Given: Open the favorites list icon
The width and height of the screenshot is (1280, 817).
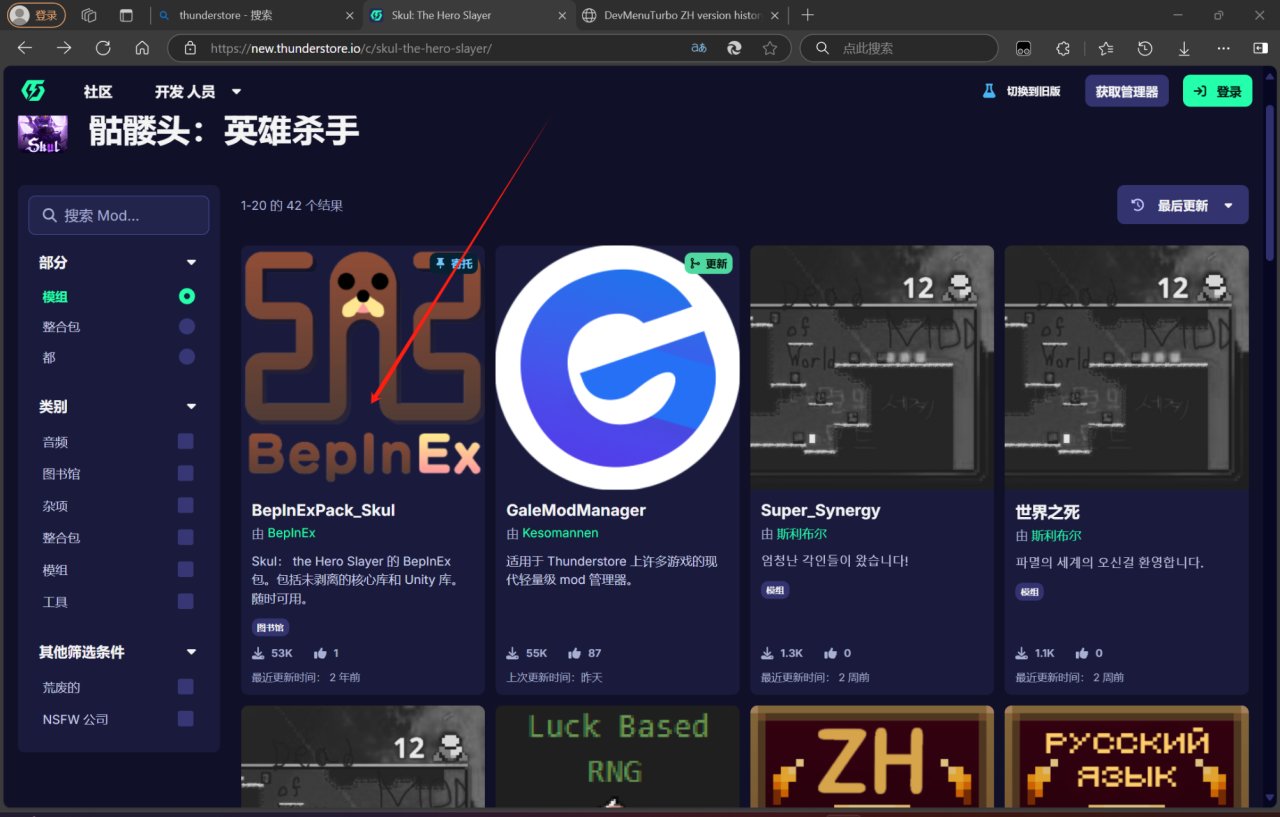Looking at the screenshot, I should pos(1105,48).
